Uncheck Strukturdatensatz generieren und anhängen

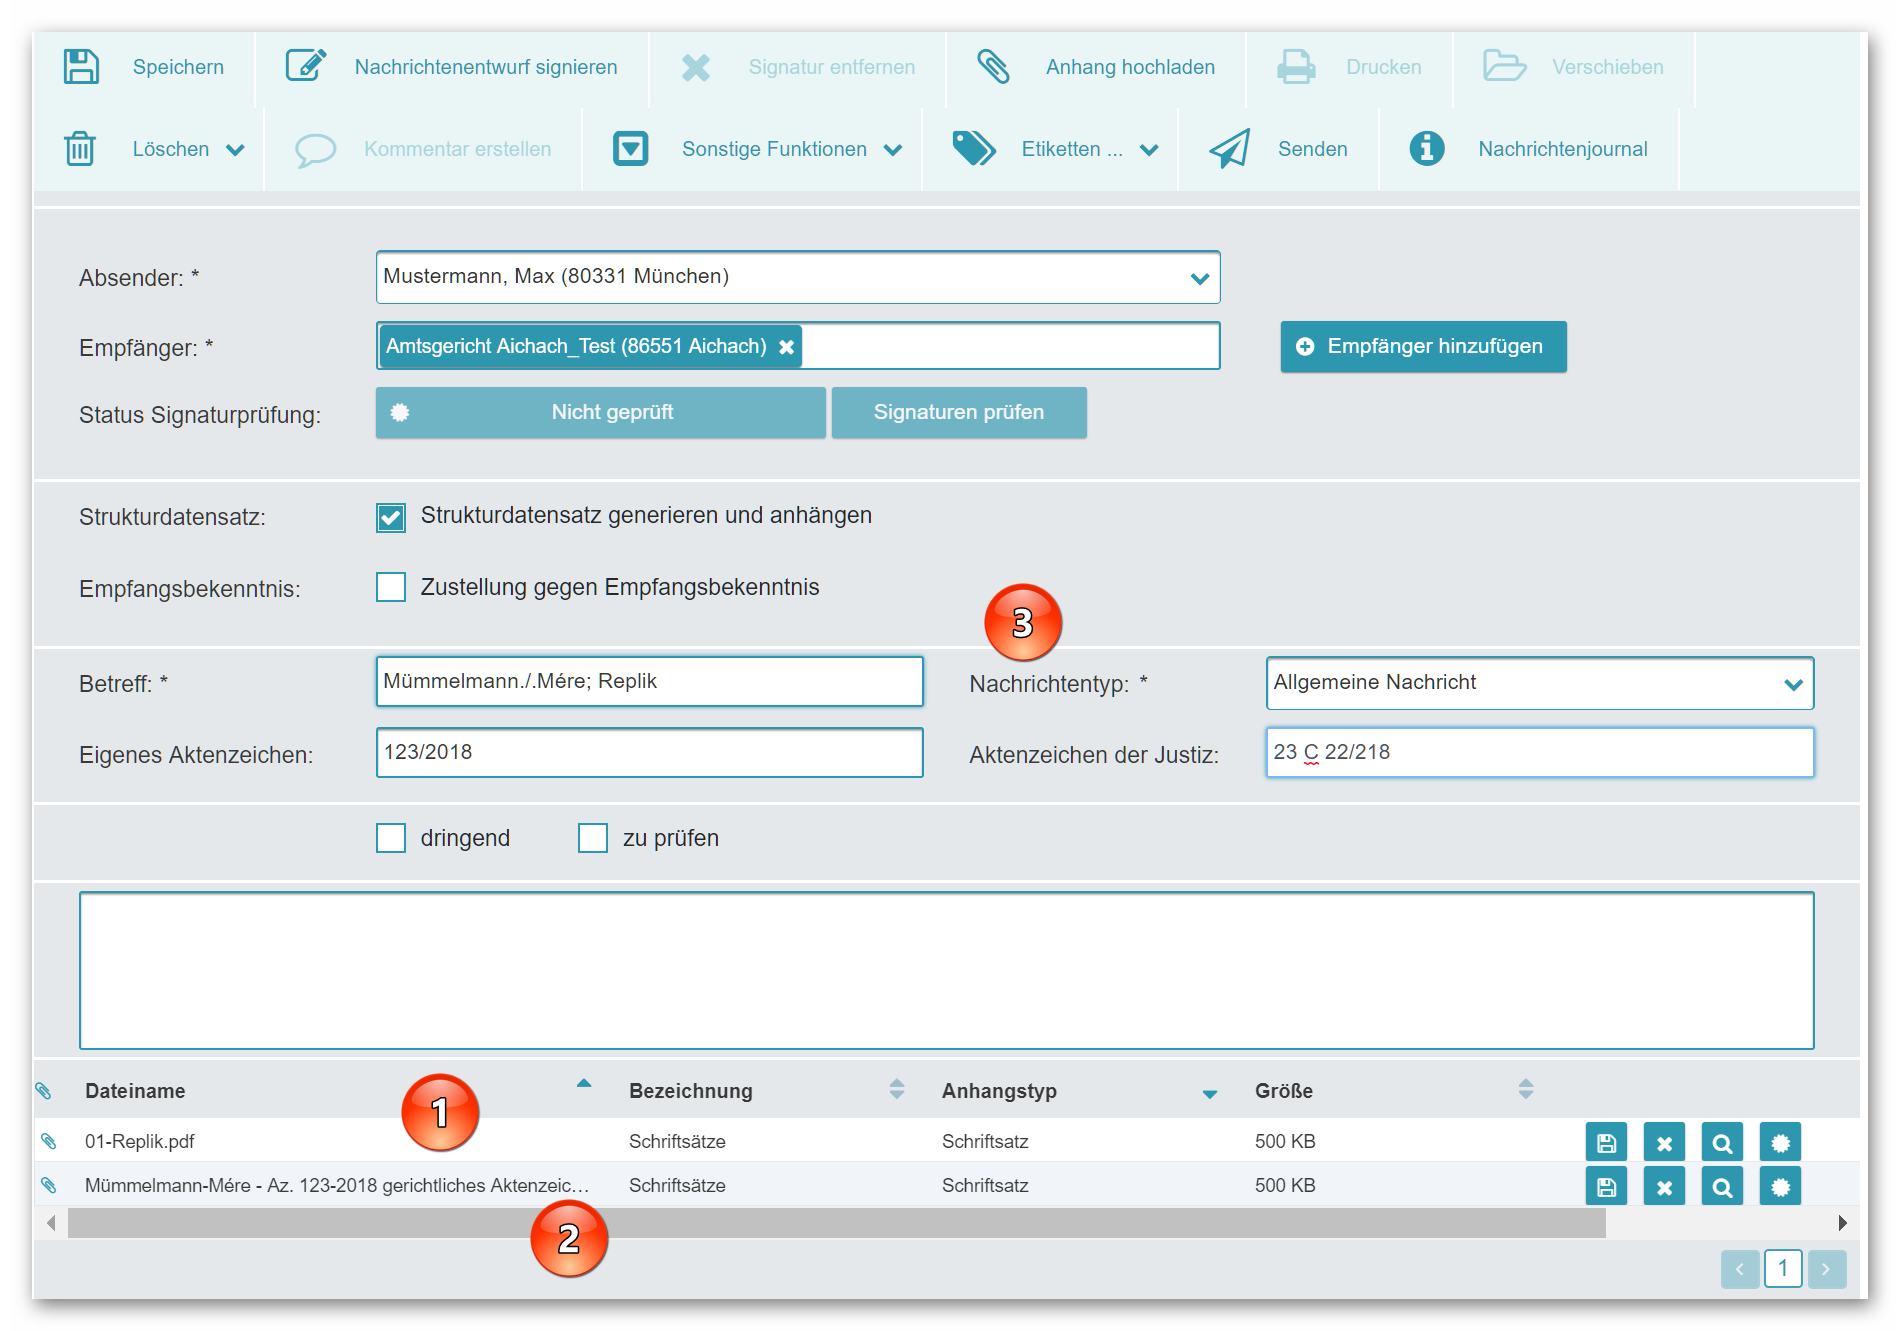point(391,517)
